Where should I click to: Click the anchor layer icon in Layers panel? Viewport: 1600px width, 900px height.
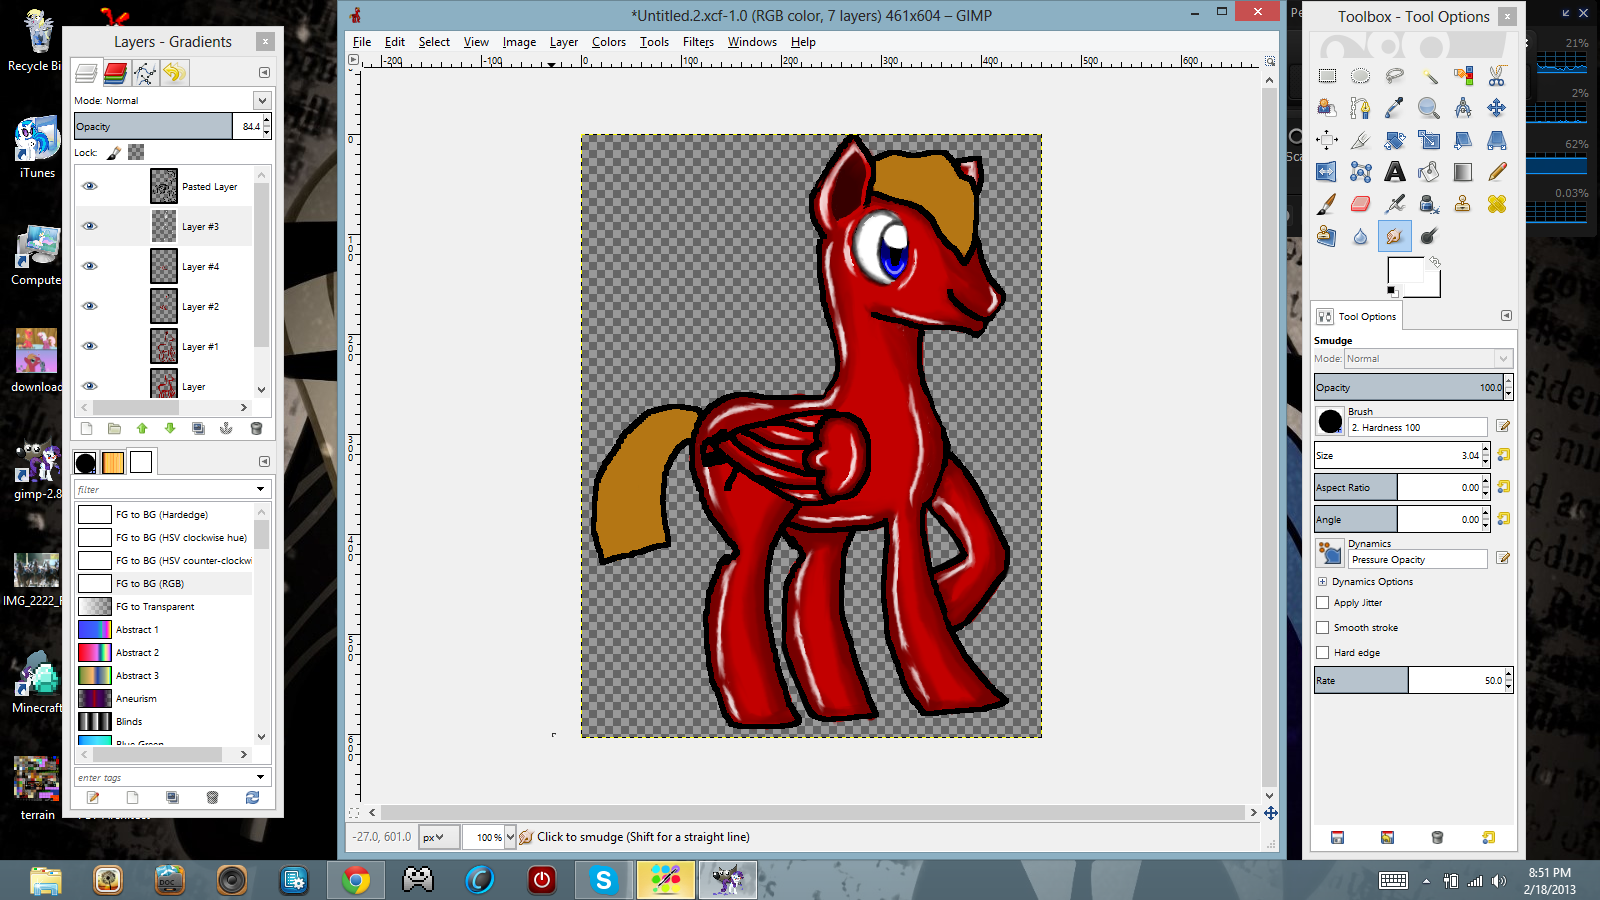(x=227, y=428)
